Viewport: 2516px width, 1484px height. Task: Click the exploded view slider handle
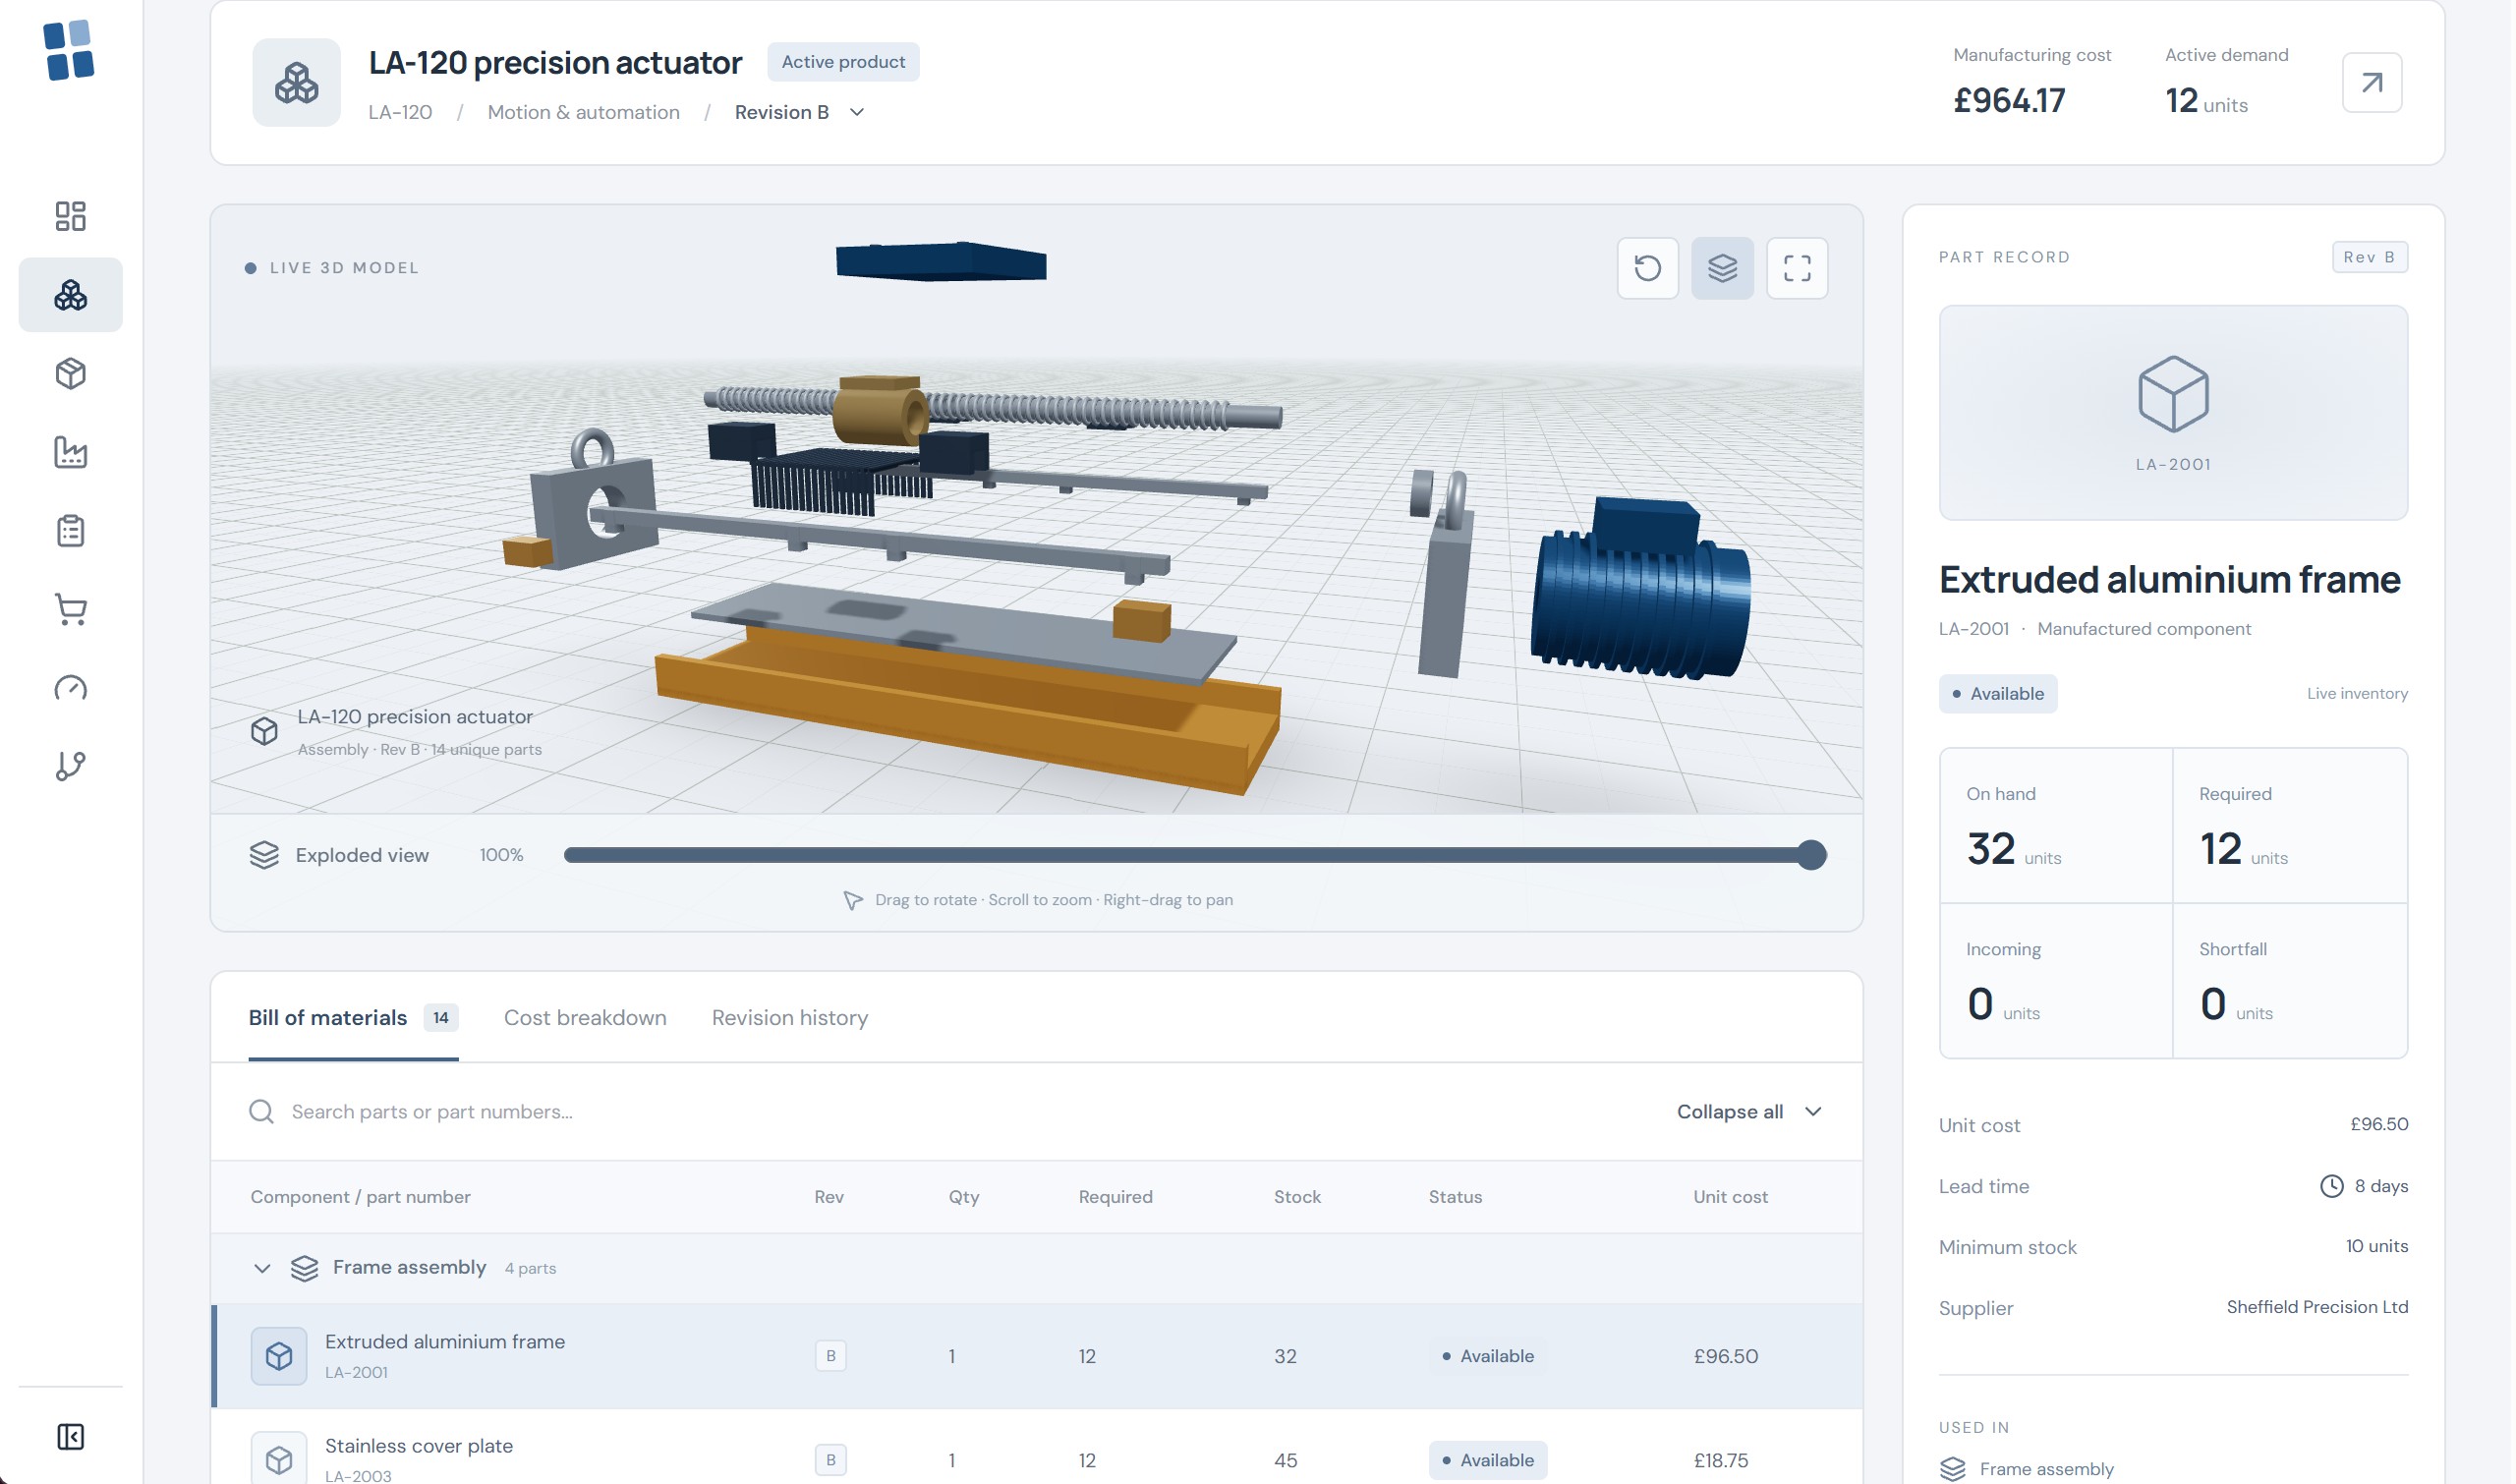[x=1811, y=855]
